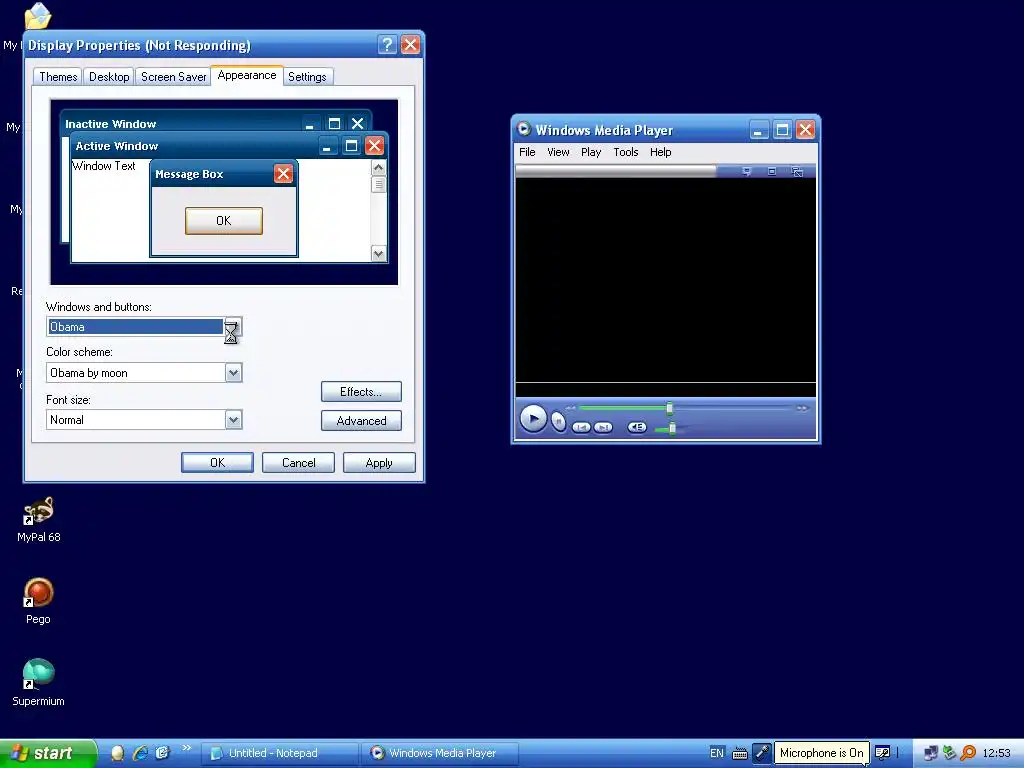Click network computers tray icon
This screenshot has height=768, width=1024.
[x=931, y=753]
